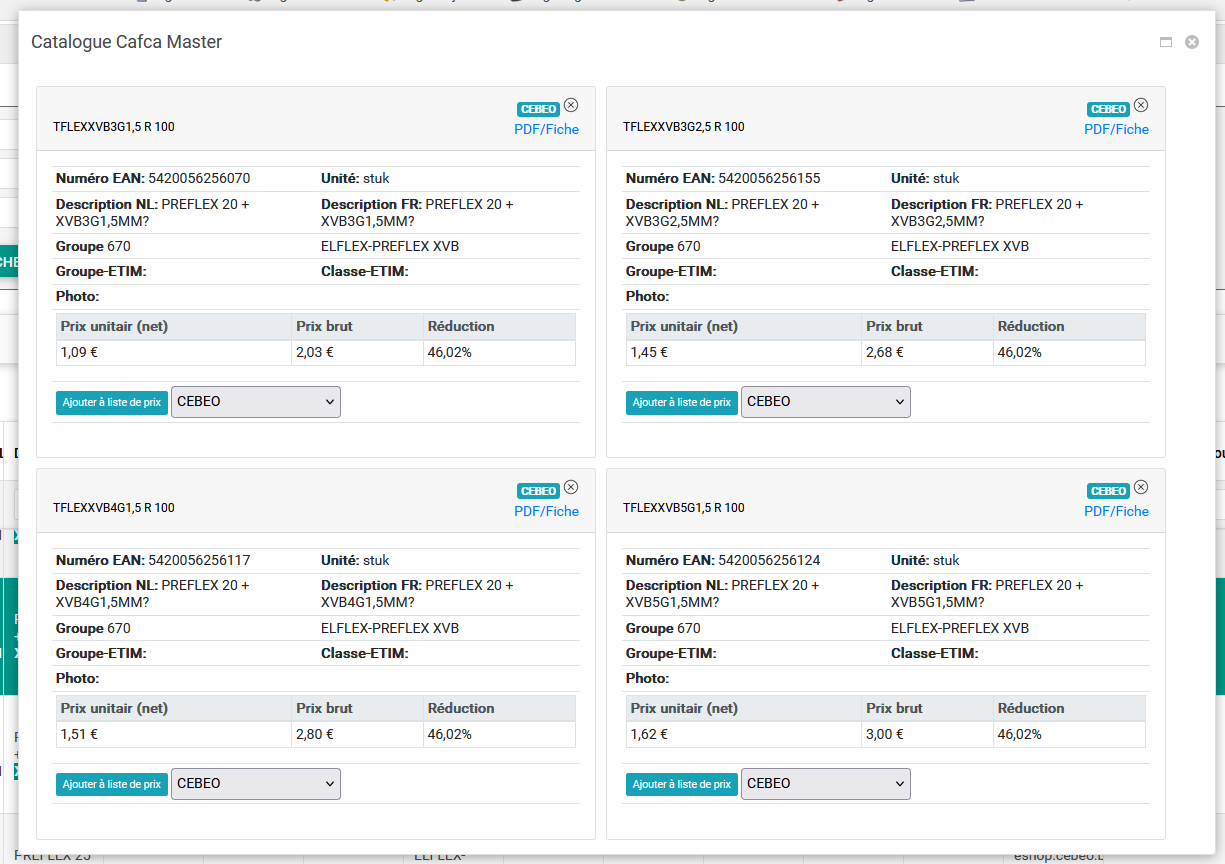
Task: Add TFLEXXVB3G1,5 to price list
Action: [x=112, y=403]
